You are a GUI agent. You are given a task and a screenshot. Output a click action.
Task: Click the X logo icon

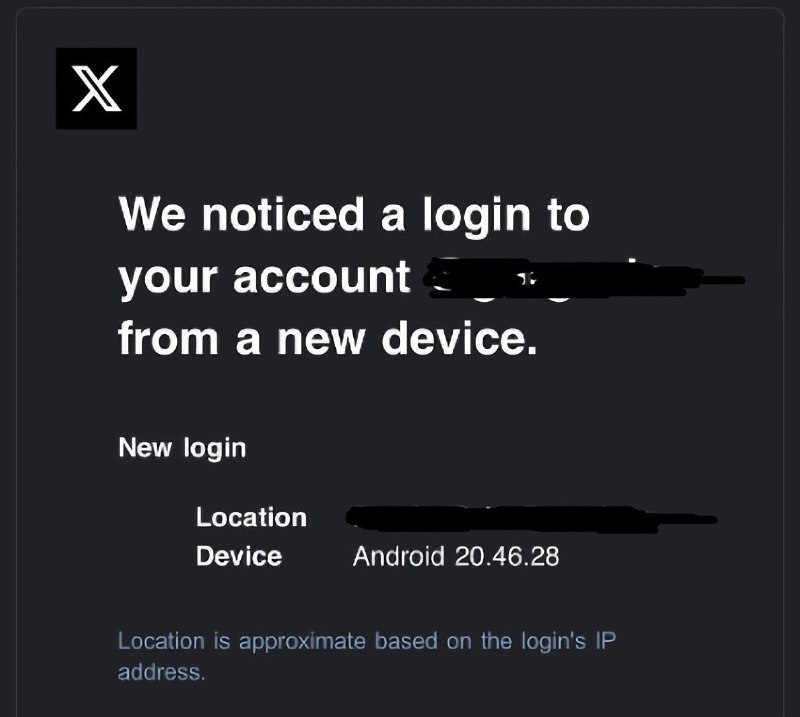[96, 88]
